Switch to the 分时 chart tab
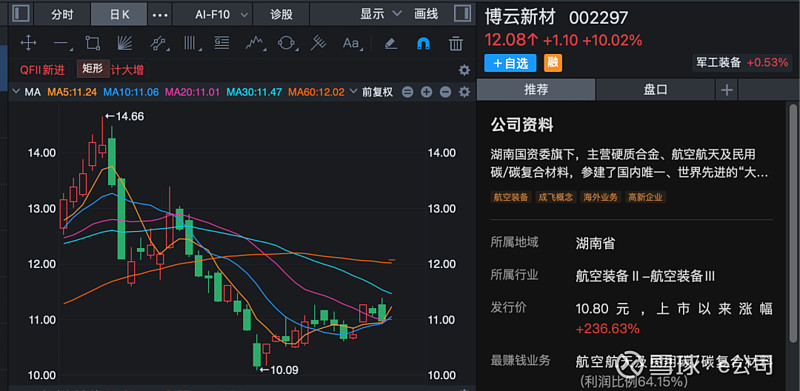The image size is (800, 391). [x=62, y=15]
